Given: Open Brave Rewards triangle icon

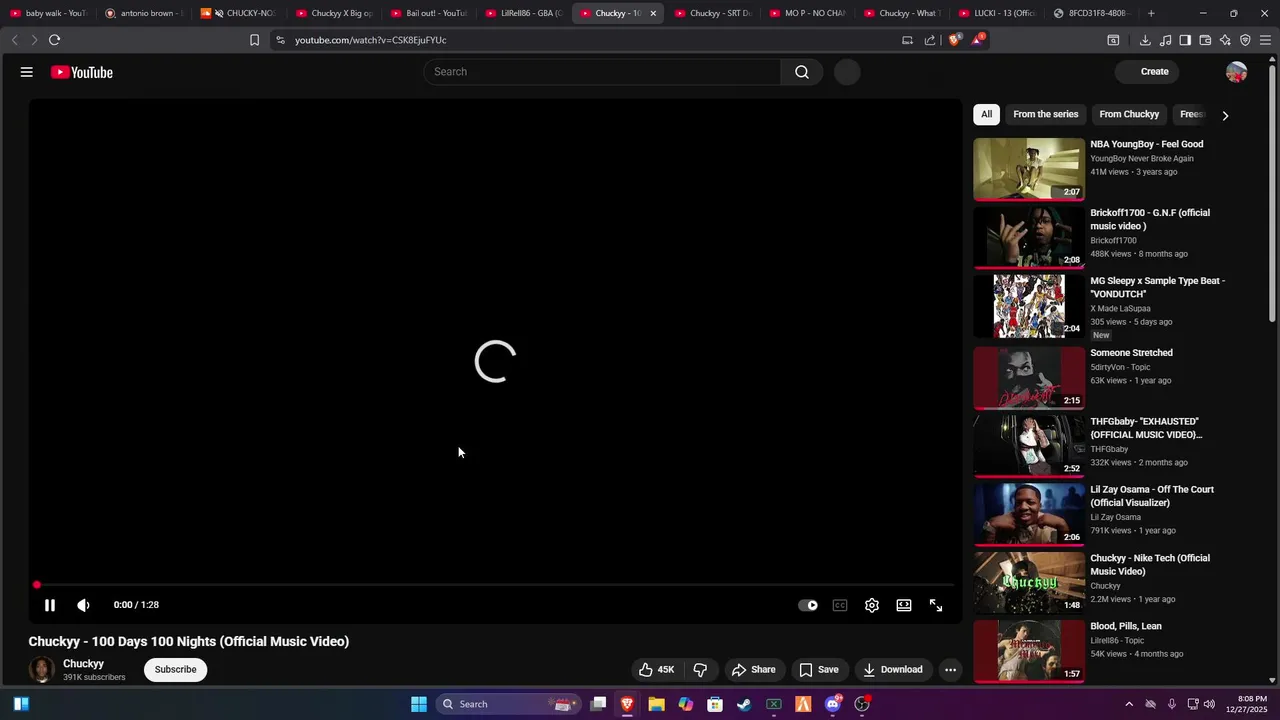Looking at the screenshot, I should 978,40.
